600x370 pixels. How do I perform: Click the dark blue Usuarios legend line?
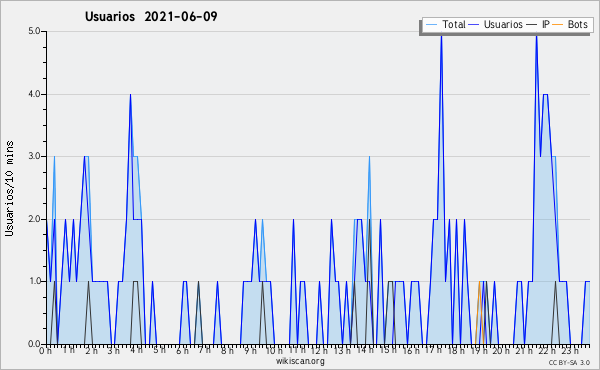[474, 25]
